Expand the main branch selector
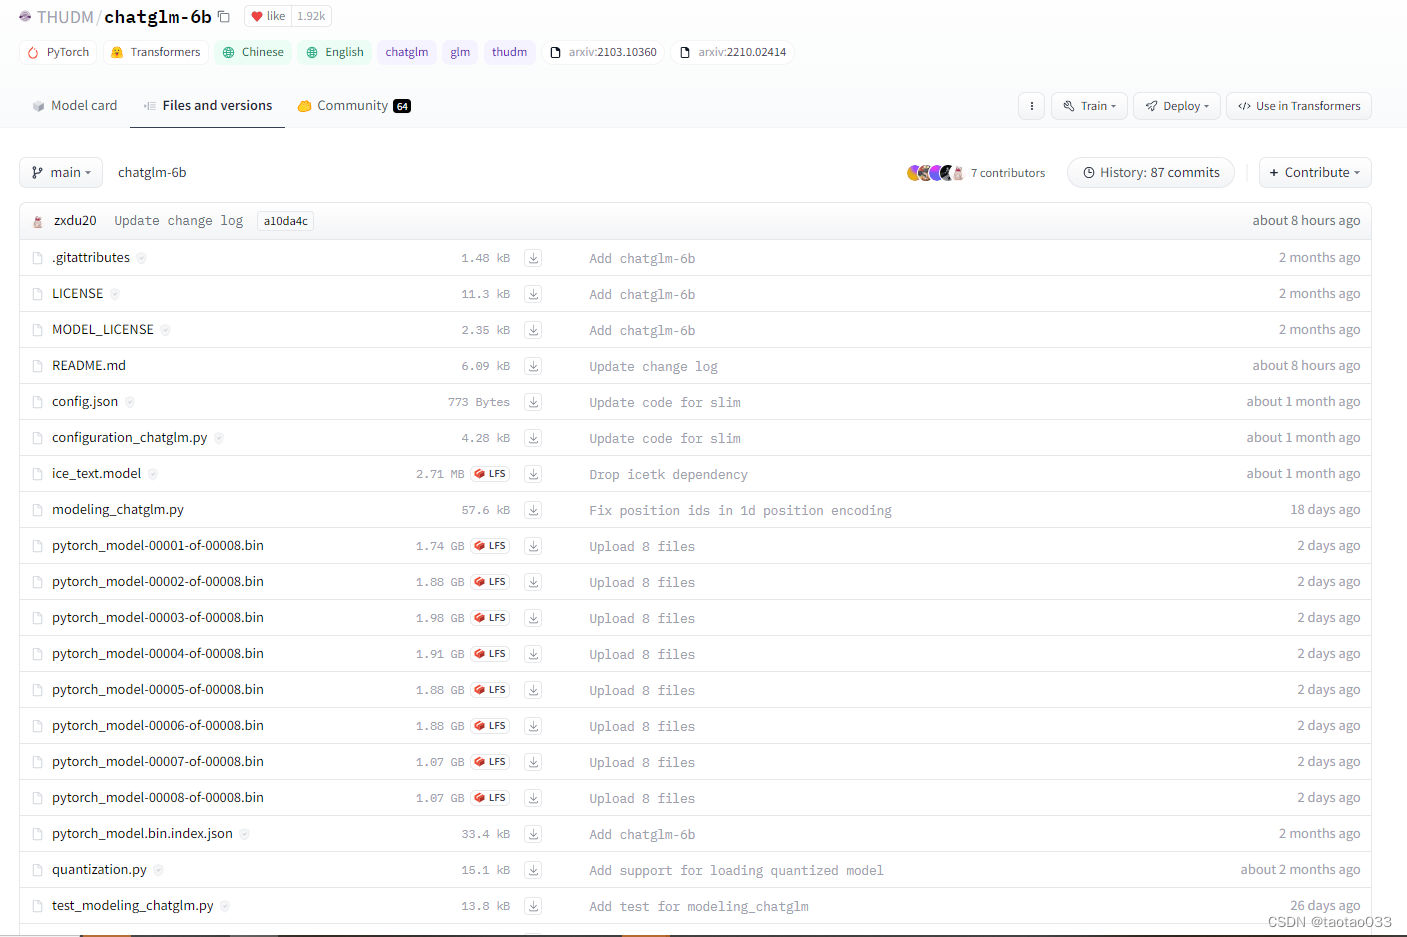The image size is (1407, 937). tap(60, 172)
